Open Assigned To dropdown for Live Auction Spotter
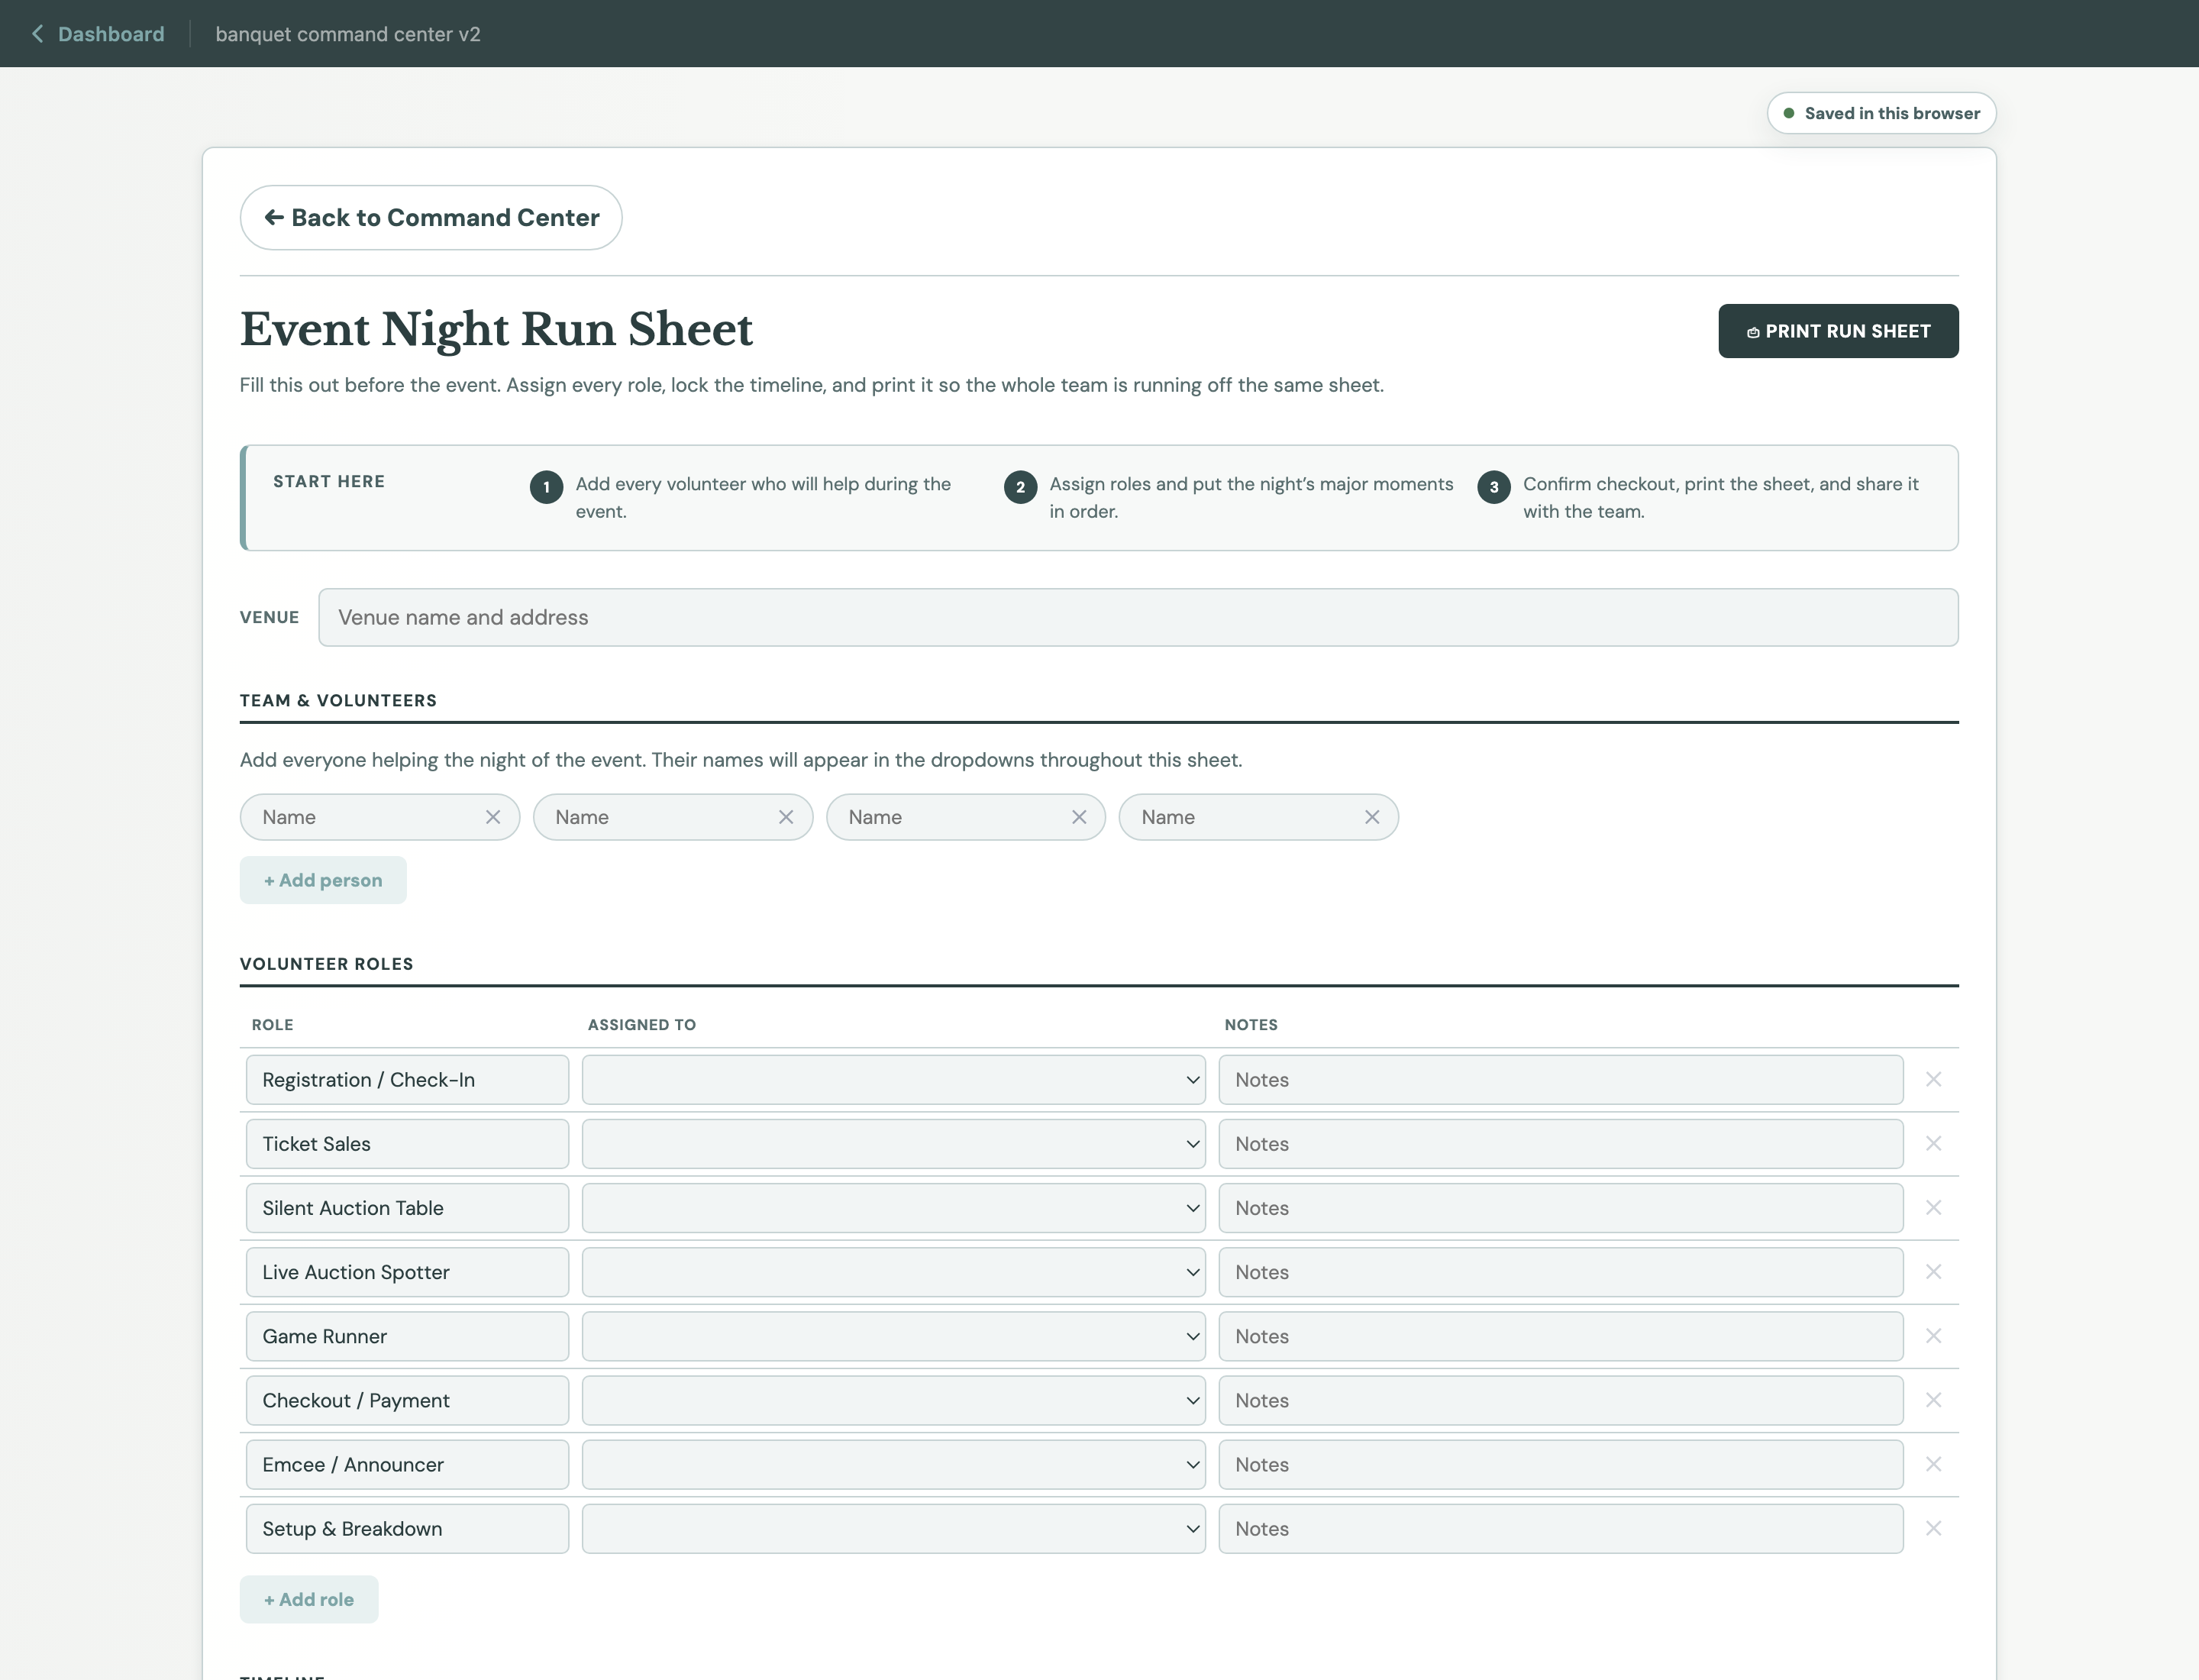Image resolution: width=2199 pixels, height=1680 pixels. coord(893,1272)
